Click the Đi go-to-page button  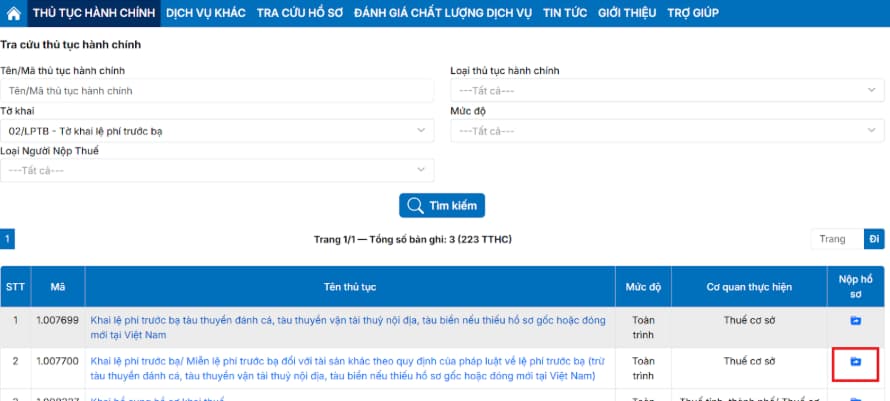click(874, 239)
